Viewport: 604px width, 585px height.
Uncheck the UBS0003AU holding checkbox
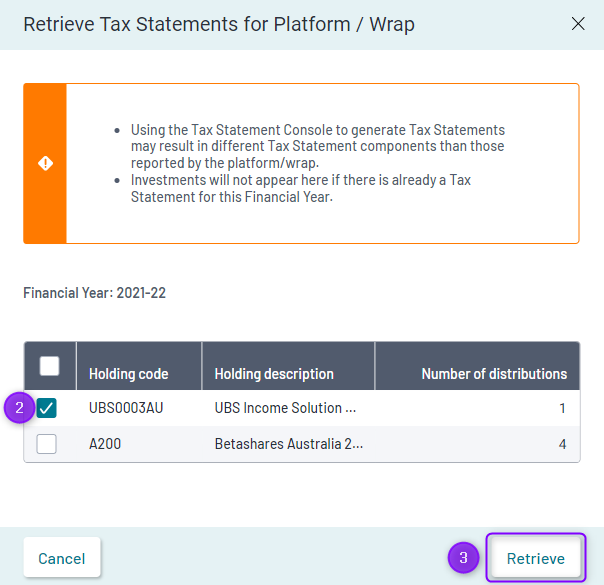click(47, 408)
